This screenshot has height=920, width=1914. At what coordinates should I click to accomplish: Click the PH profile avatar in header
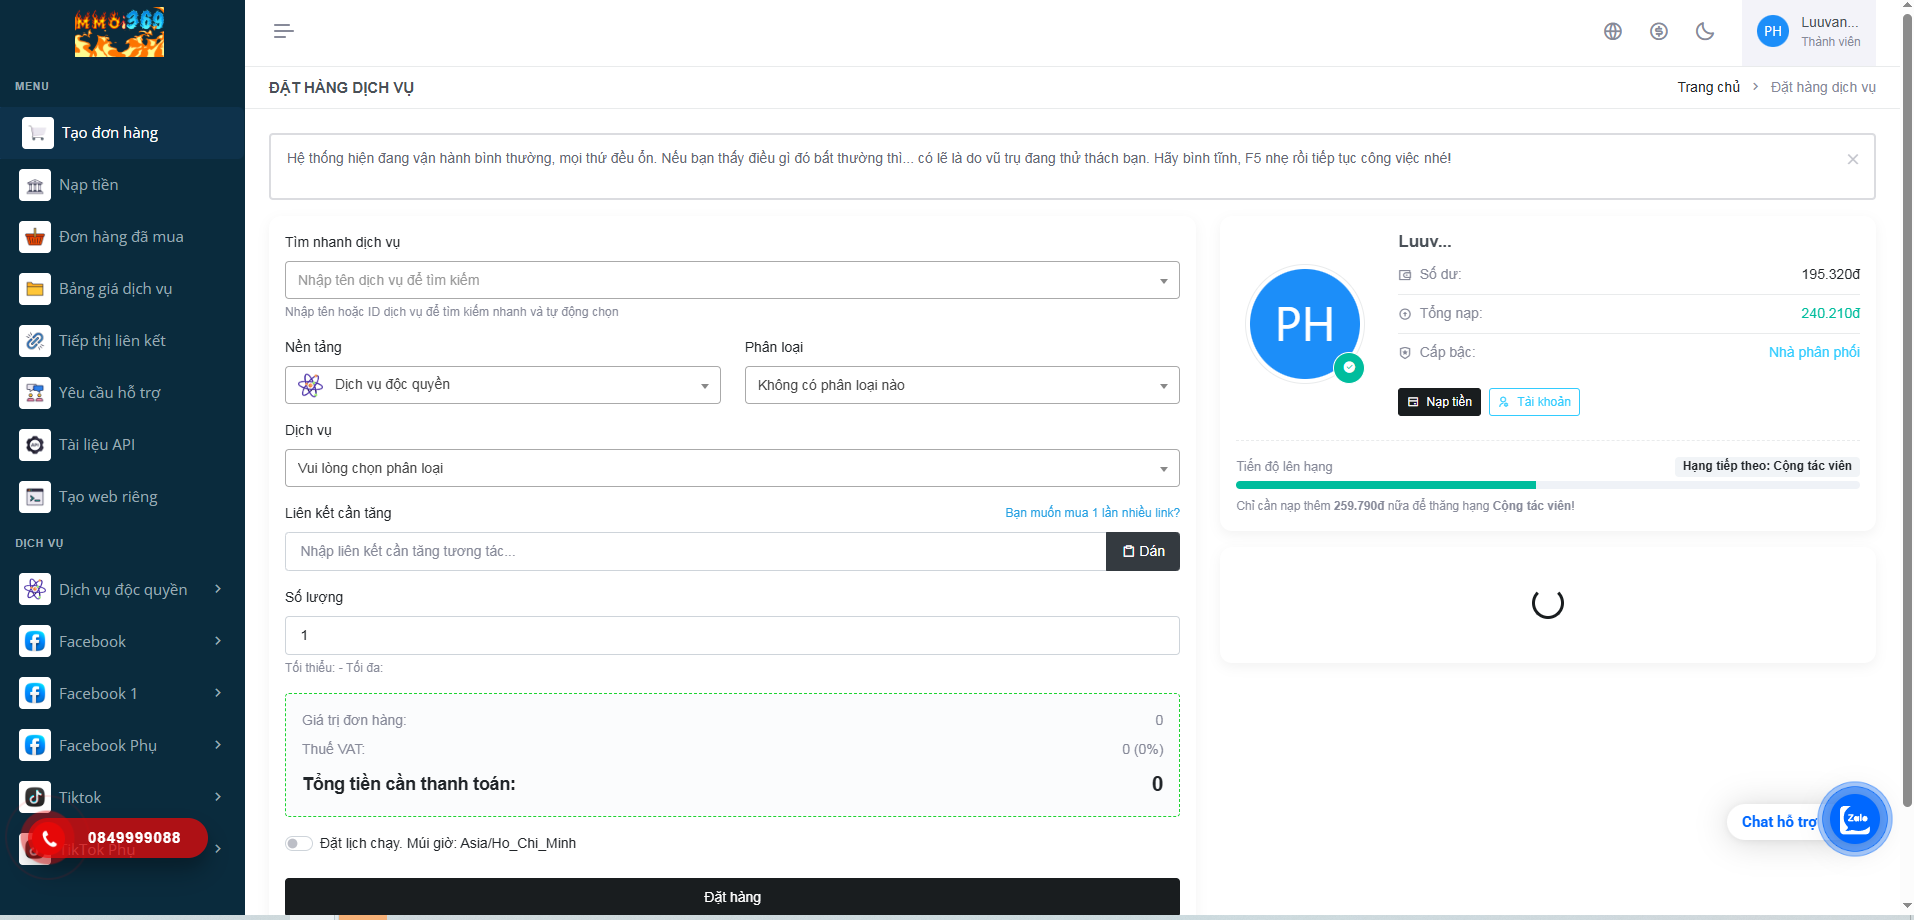pyautogui.click(x=1772, y=31)
